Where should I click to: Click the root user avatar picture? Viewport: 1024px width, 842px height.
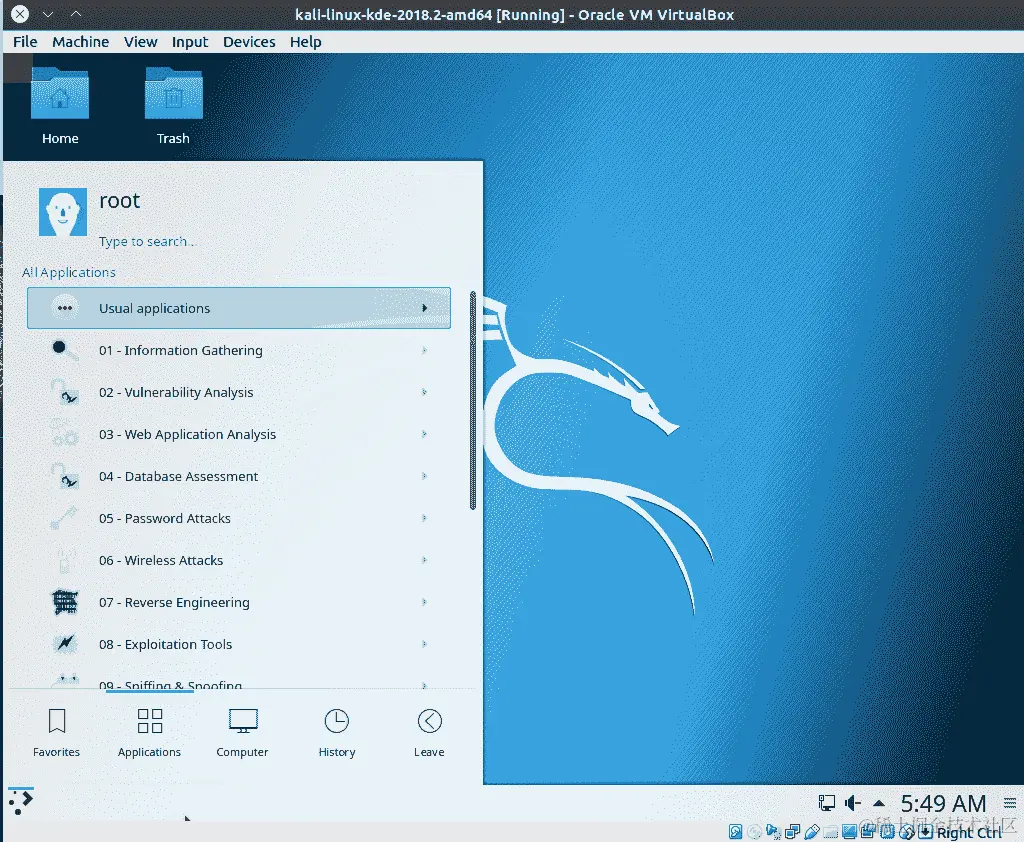63,212
